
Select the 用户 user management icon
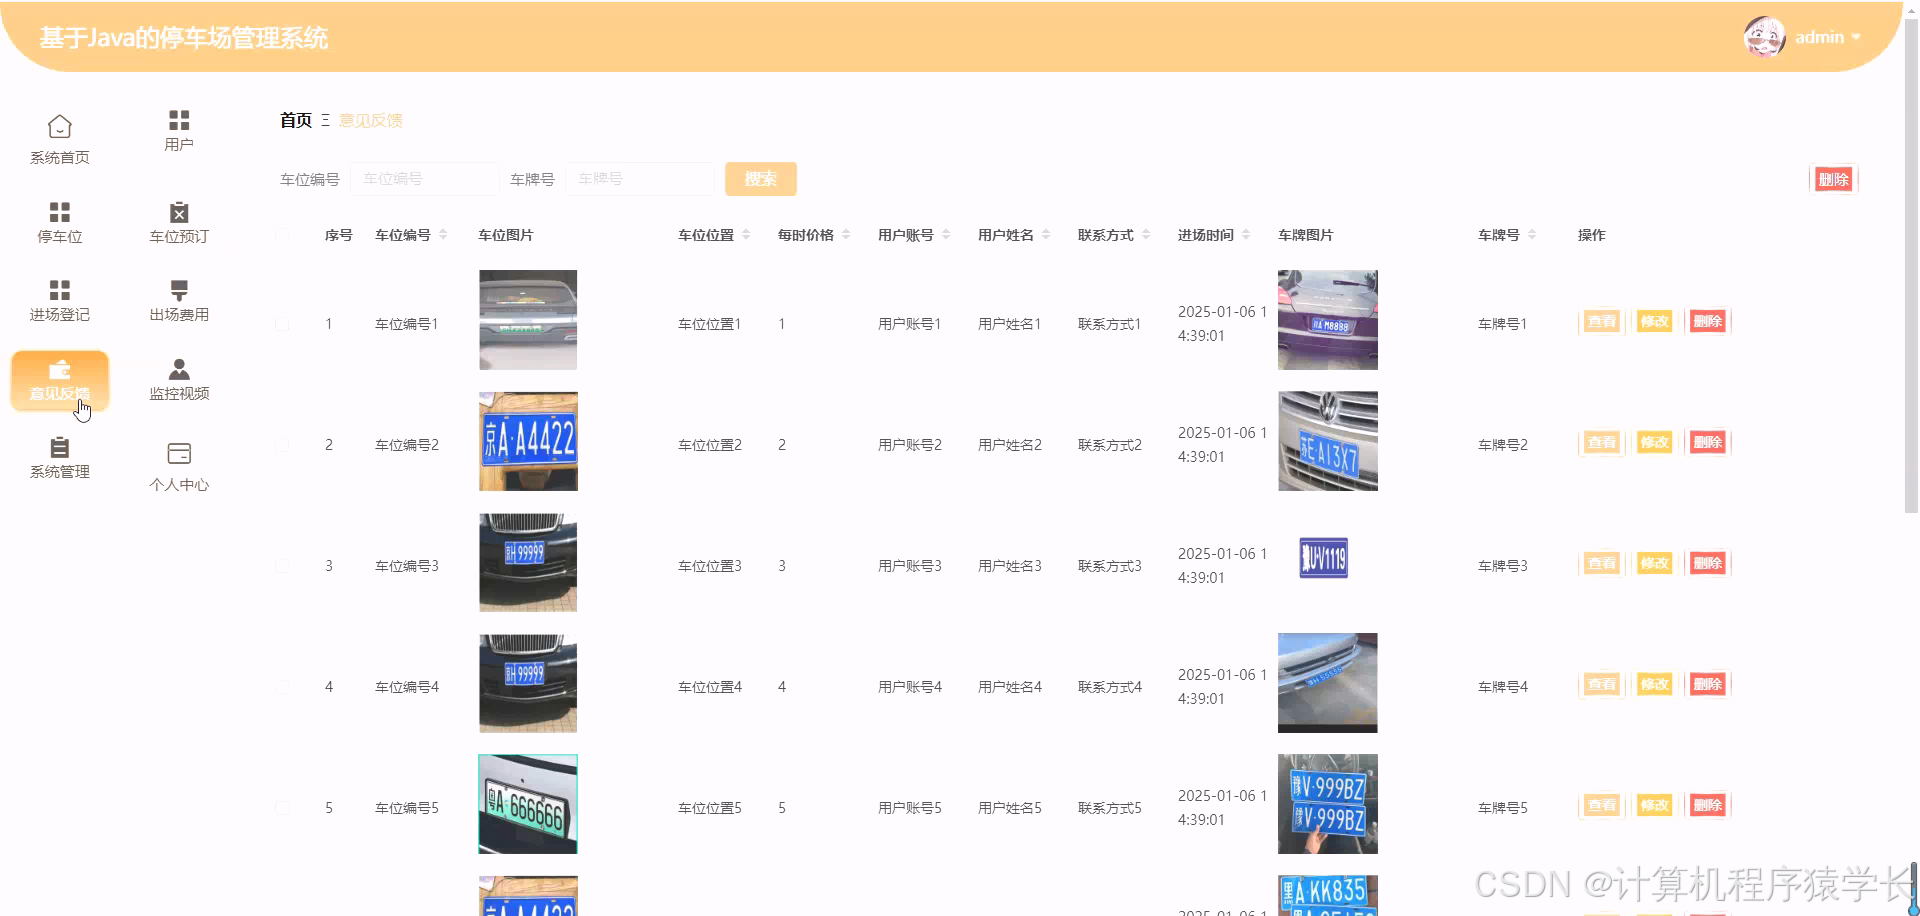coord(178,128)
